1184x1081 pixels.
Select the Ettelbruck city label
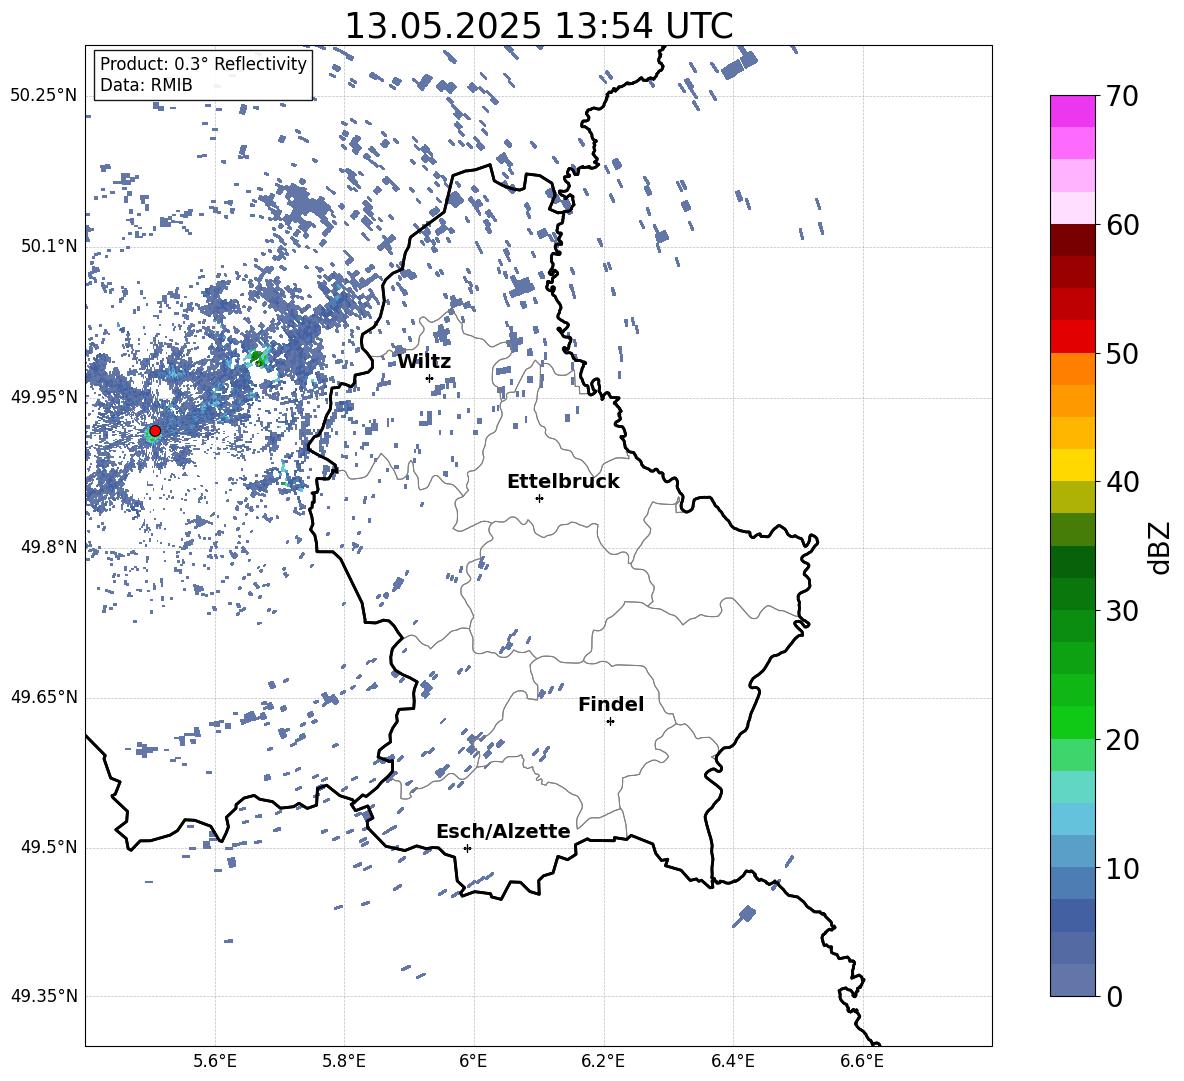563,482
